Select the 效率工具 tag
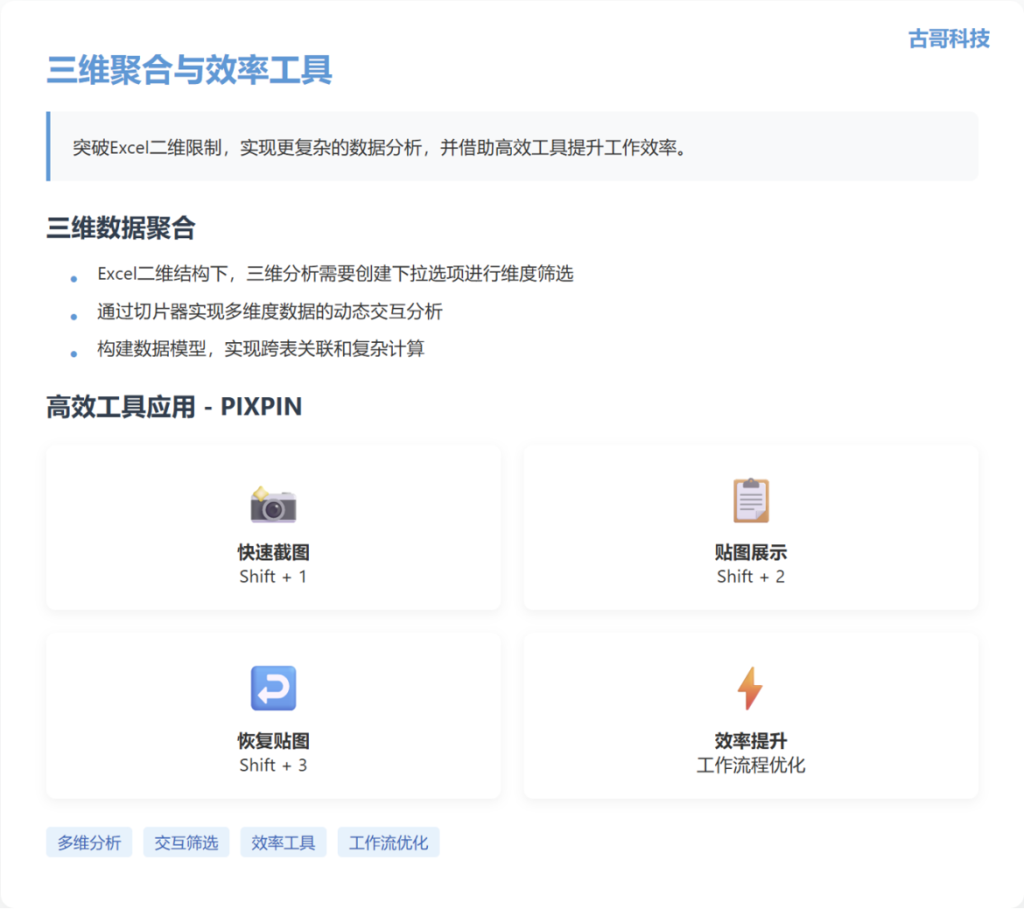 tap(283, 842)
